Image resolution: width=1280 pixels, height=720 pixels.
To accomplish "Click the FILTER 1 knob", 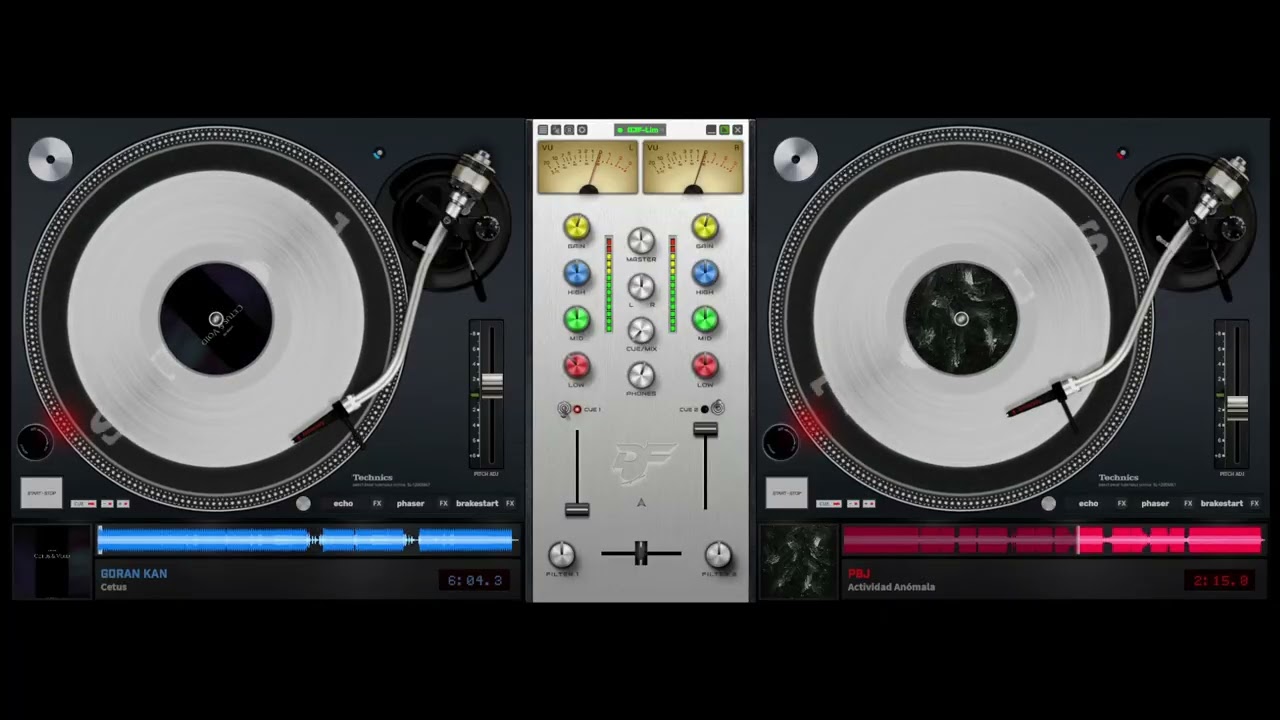I will (562, 555).
